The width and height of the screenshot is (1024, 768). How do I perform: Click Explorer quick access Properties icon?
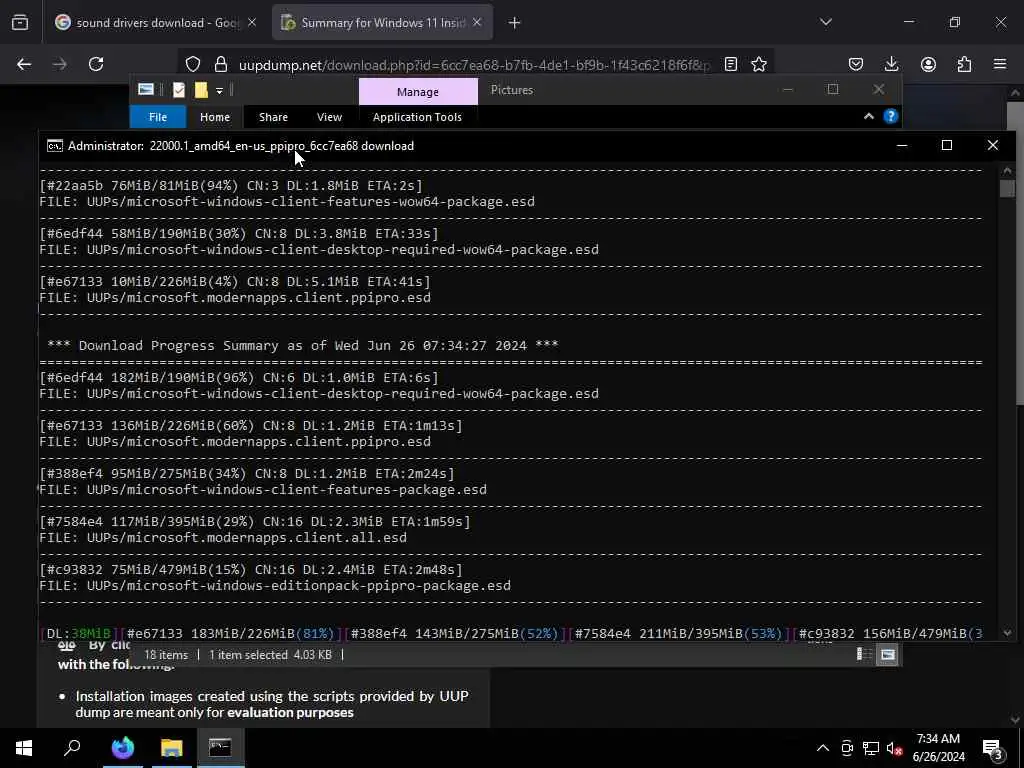click(x=178, y=90)
